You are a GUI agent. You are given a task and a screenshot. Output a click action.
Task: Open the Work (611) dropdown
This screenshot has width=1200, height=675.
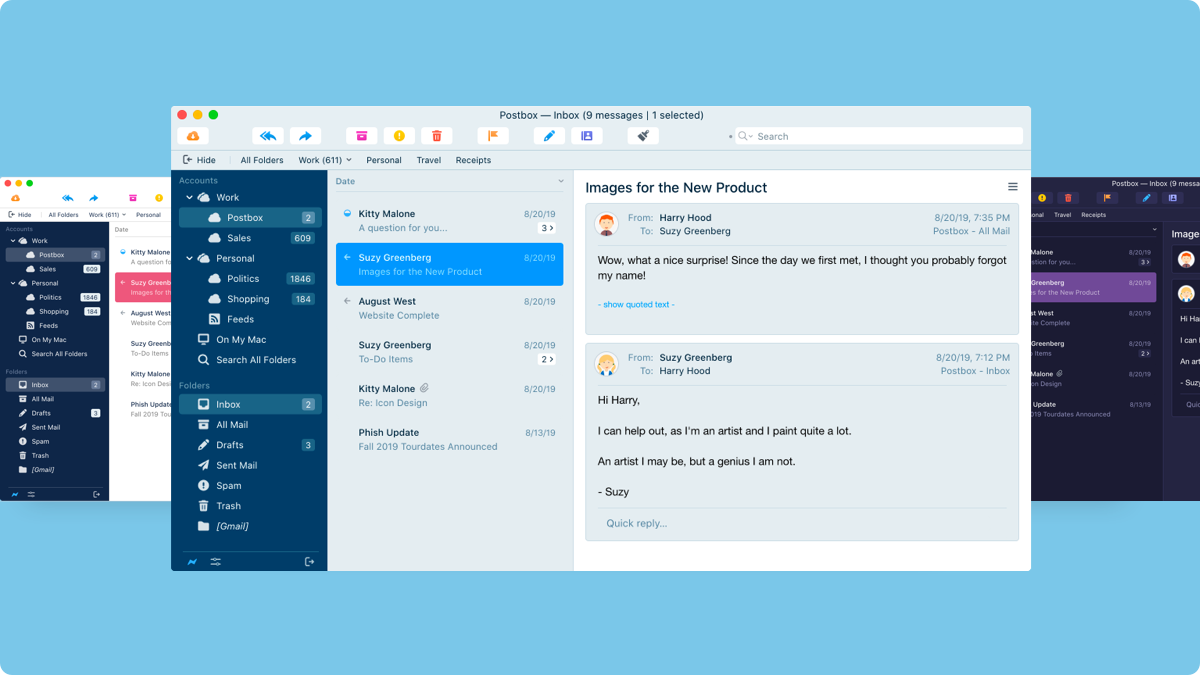(x=325, y=160)
